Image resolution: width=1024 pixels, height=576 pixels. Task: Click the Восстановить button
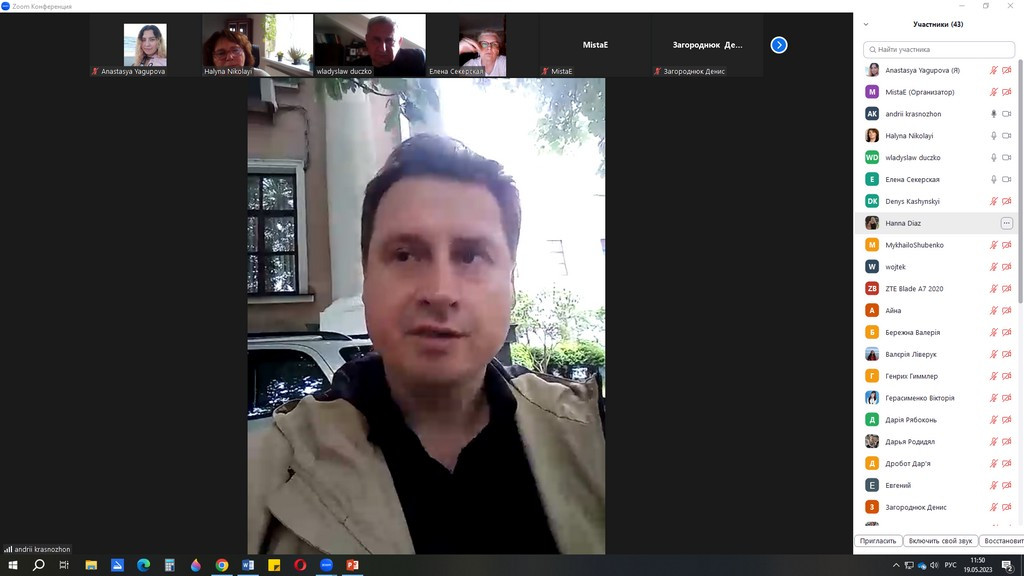tap(1002, 541)
